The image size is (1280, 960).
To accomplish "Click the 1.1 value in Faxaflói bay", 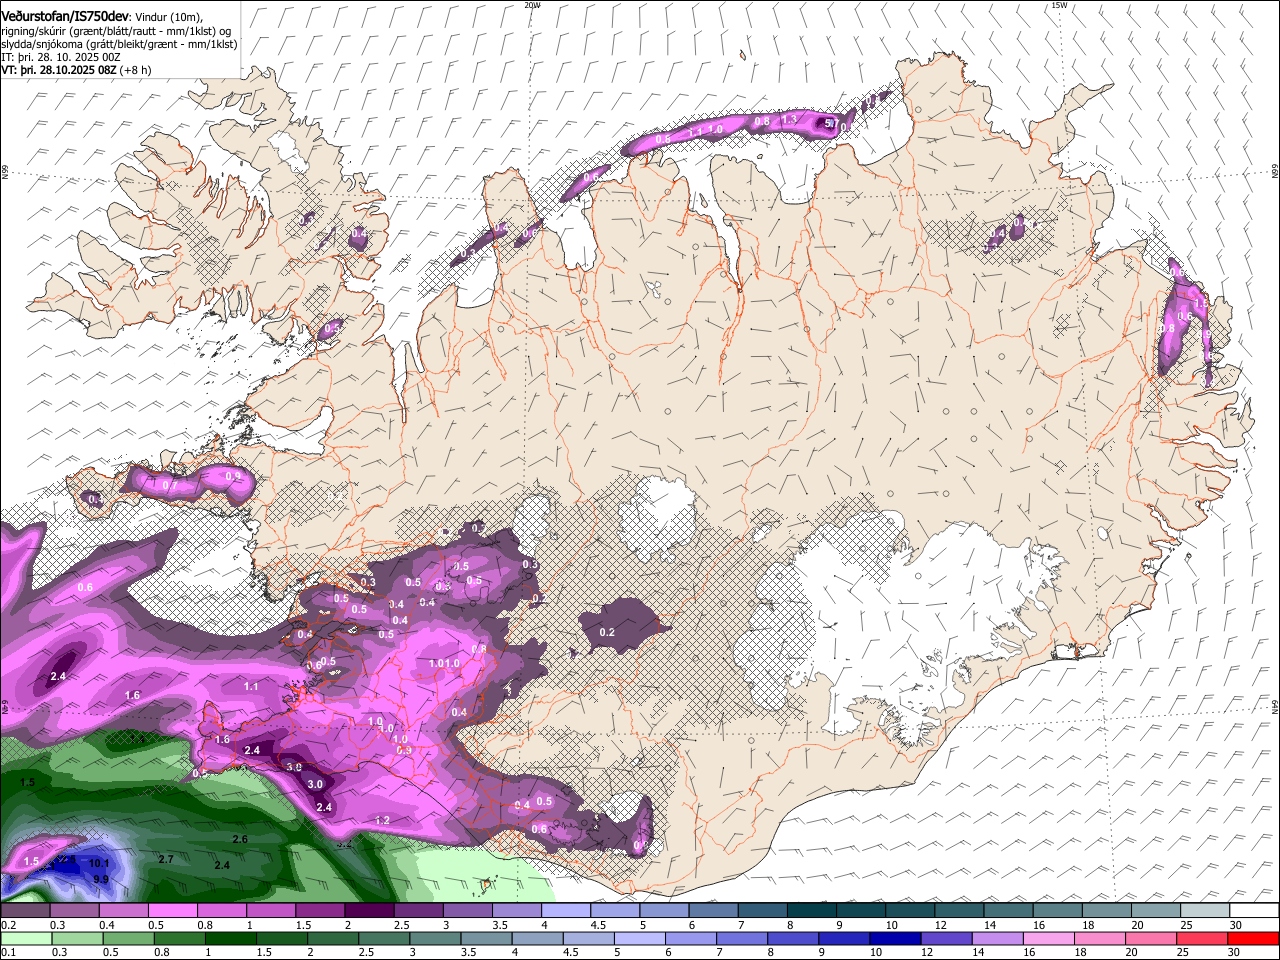I will tap(251, 686).
